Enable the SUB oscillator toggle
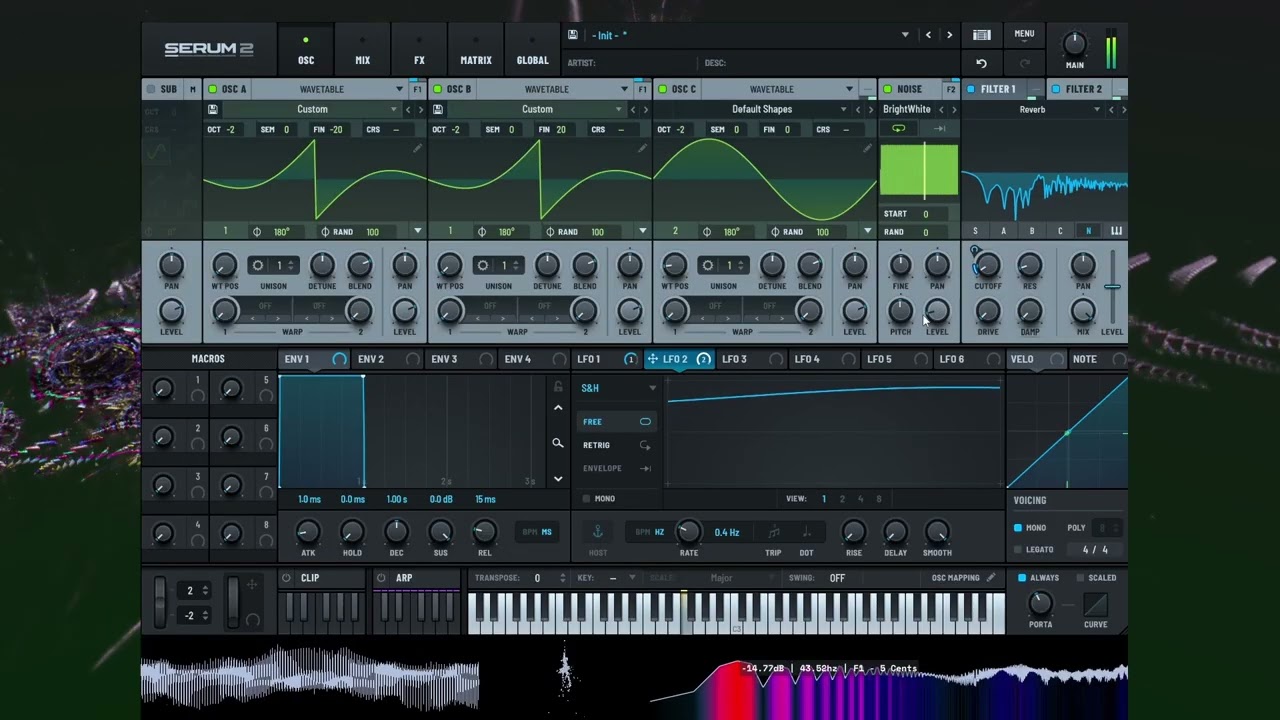Screen dimensions: 1280x720 click(x=151, y=89)
